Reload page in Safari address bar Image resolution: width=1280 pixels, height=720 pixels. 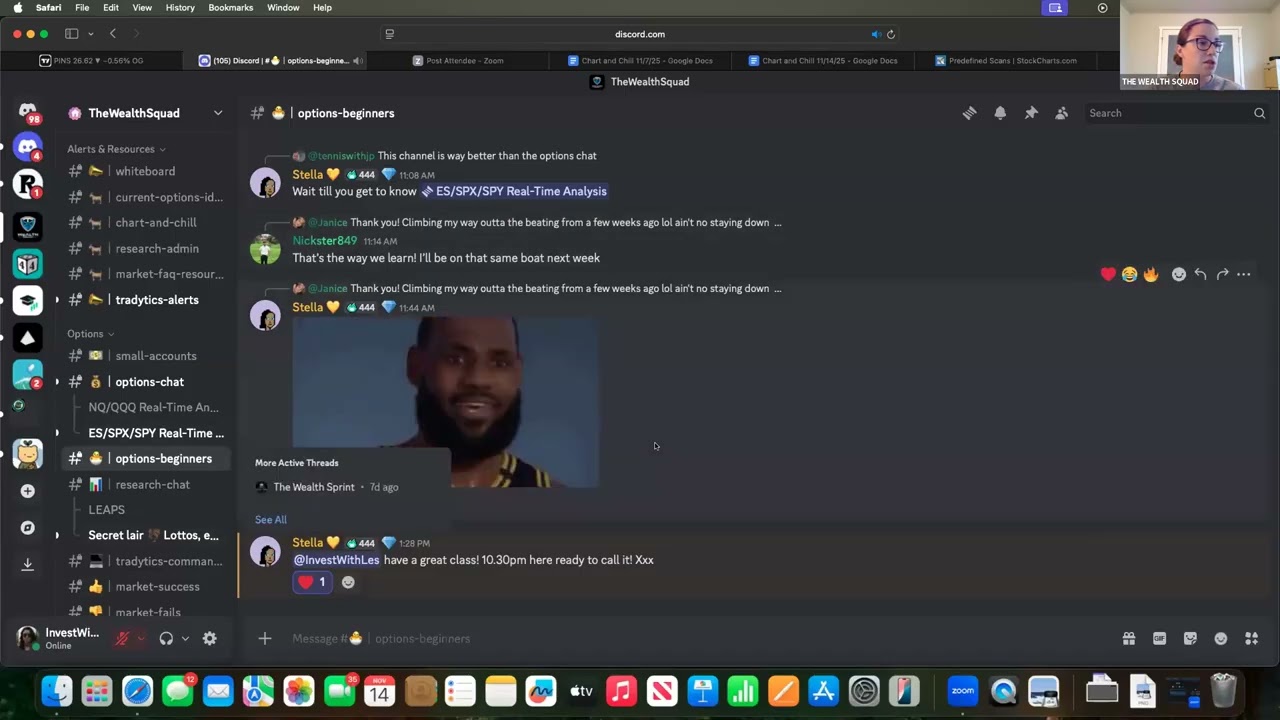(x=891, y=34)
